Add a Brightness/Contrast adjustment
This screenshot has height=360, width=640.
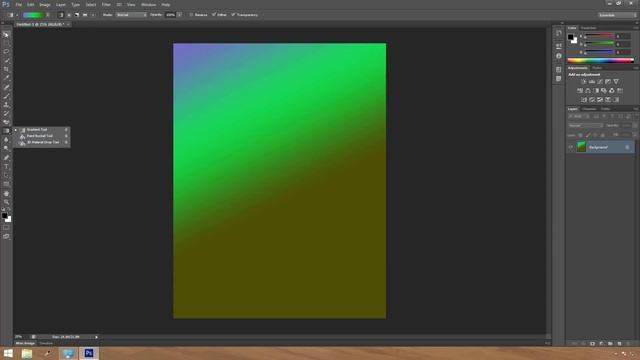coord(584,82)
